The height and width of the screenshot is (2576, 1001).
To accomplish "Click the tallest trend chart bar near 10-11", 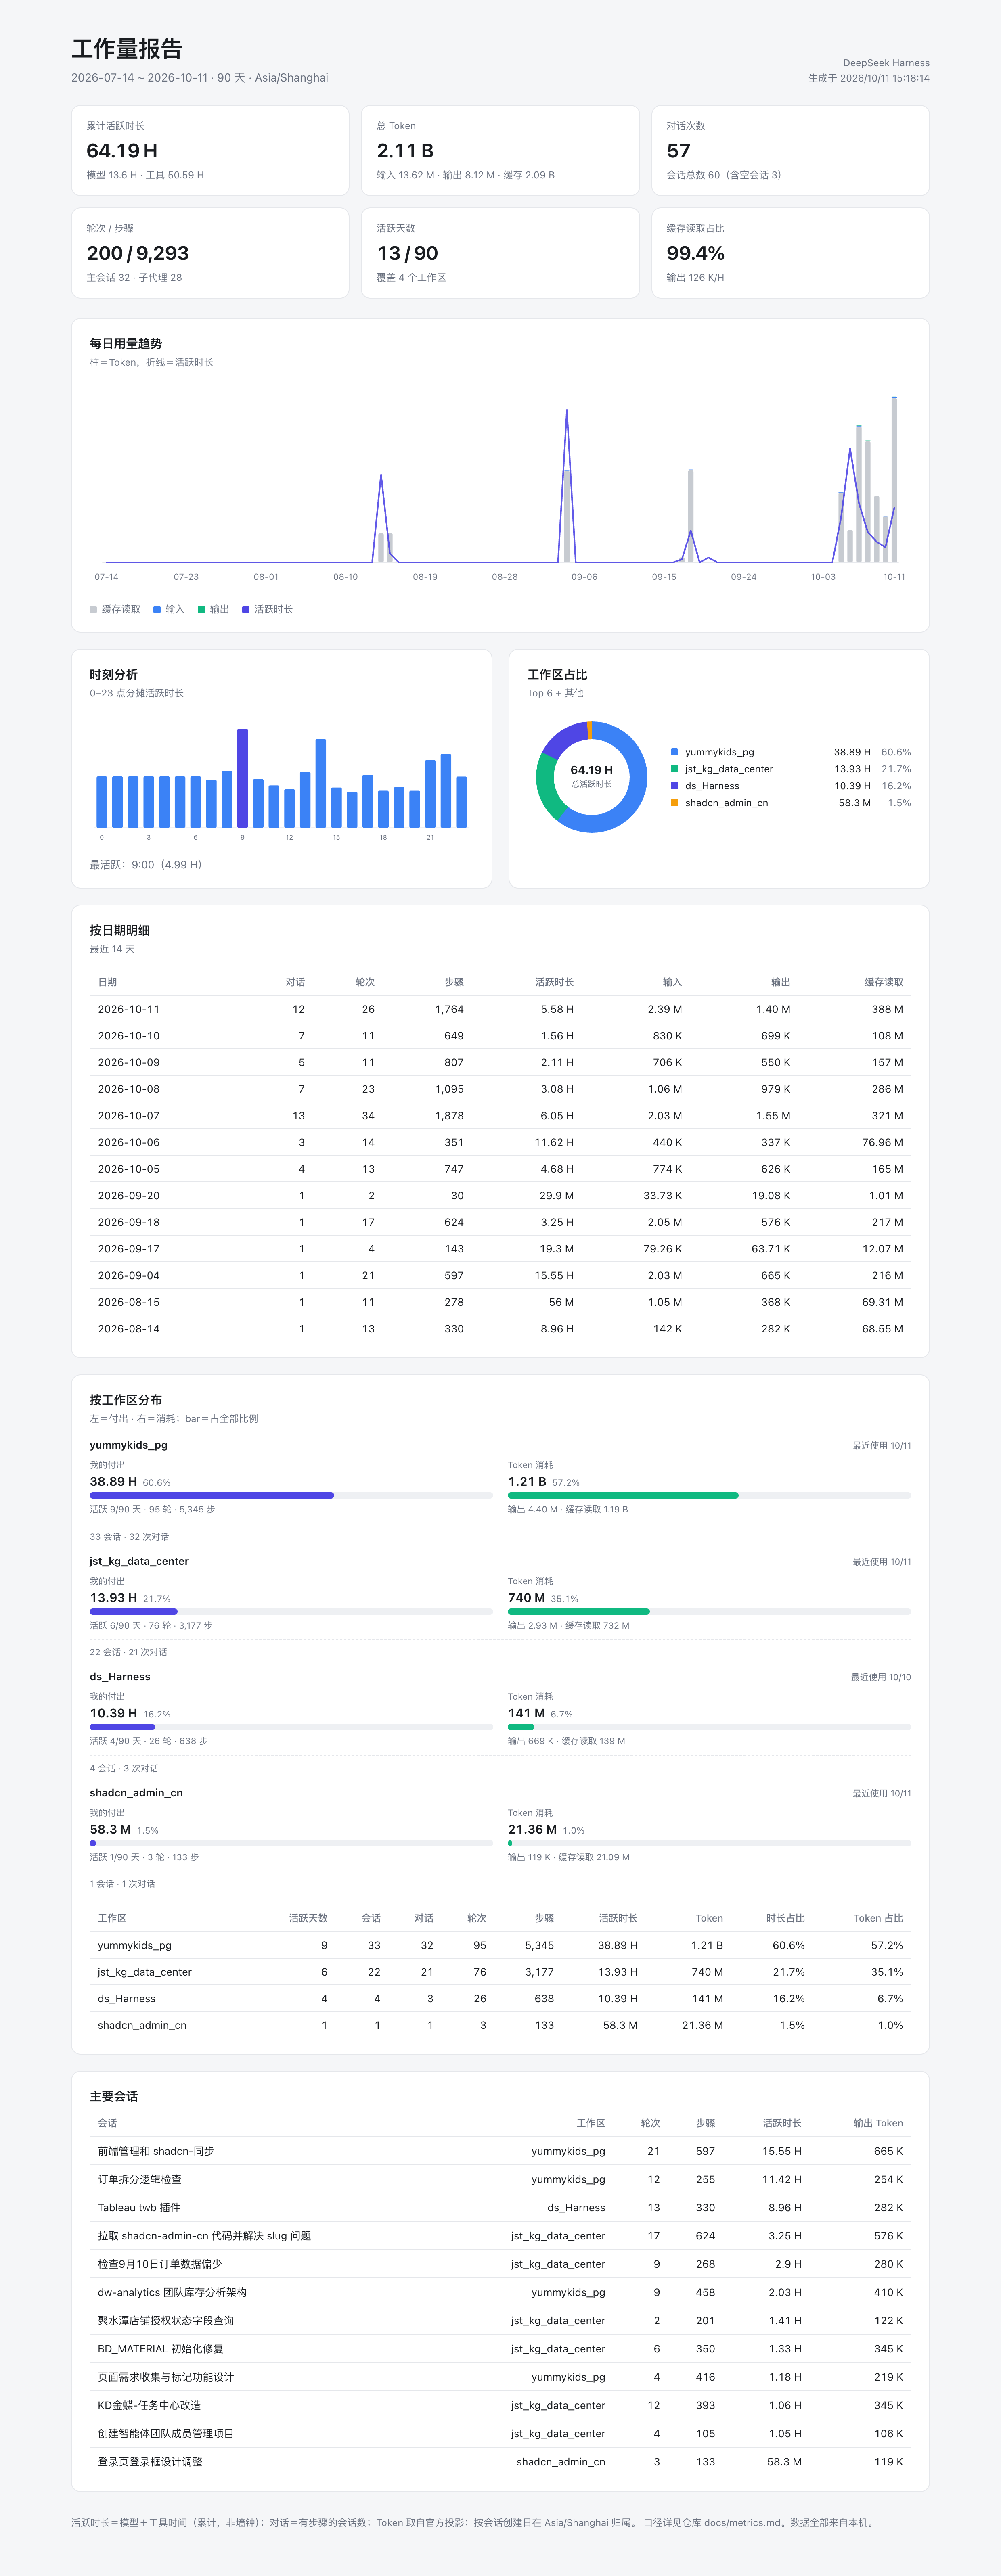I will (x=894, y=479).
